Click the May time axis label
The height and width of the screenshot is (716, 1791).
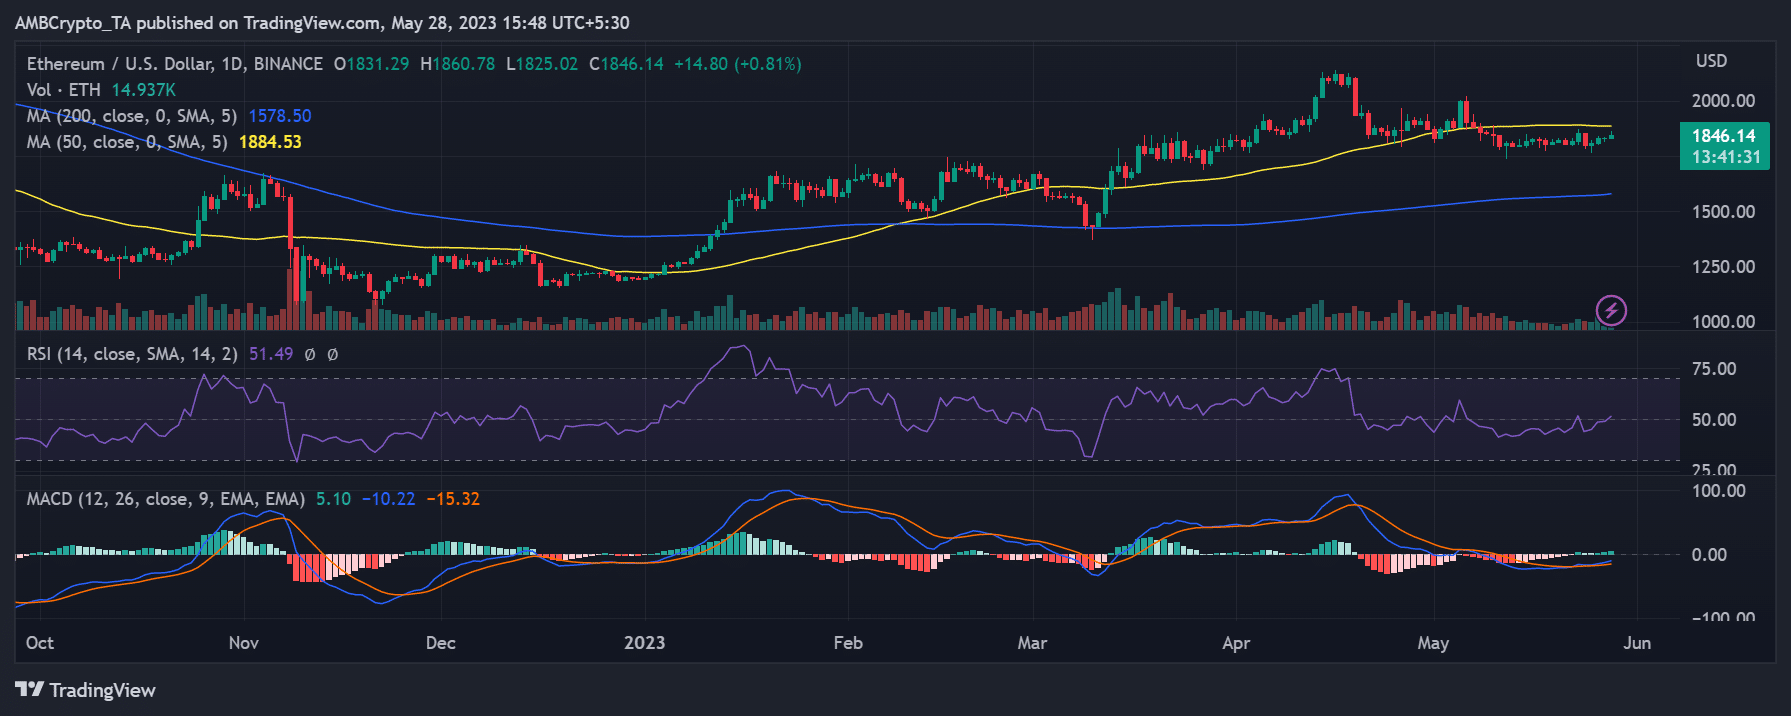coord(1433,643)
